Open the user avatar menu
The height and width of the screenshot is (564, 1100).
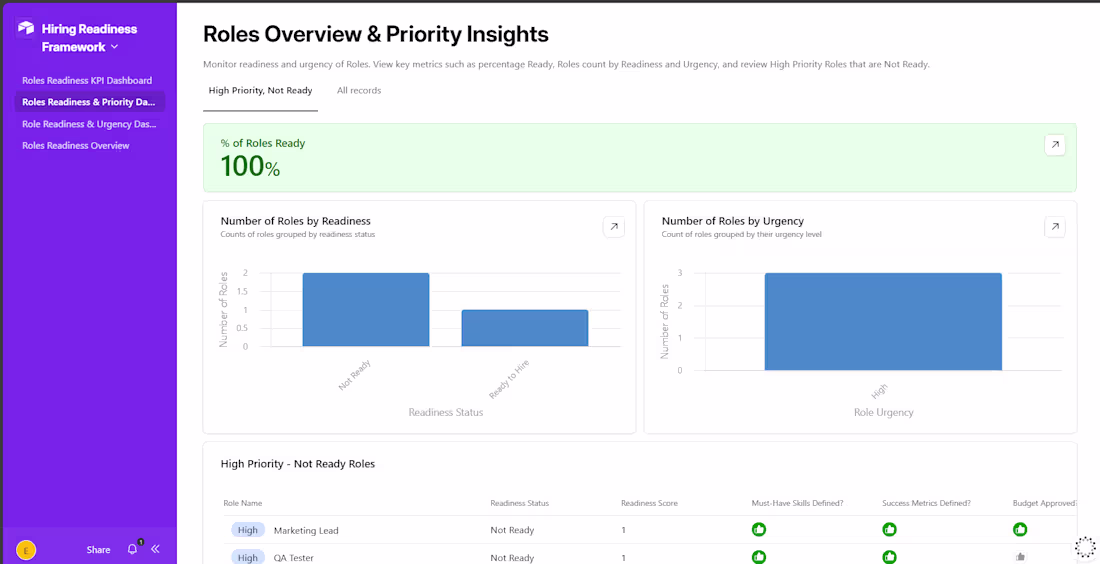coord(26,549)
